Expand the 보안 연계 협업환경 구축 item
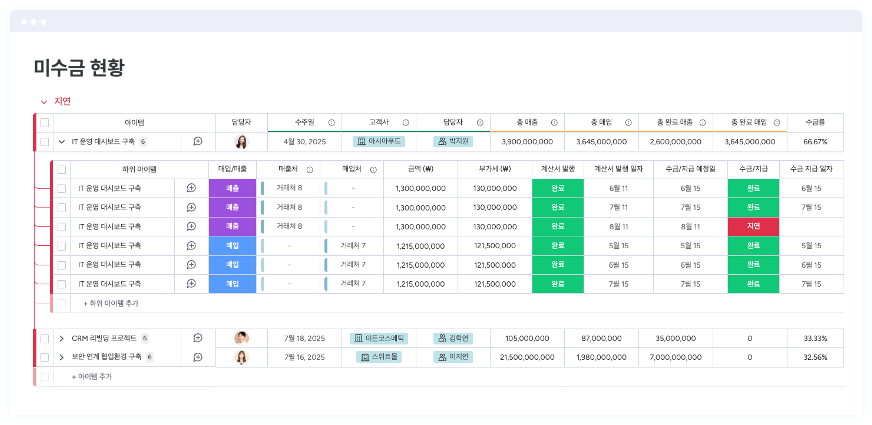The height and width of the screenshot is (425, 872). pyautogui.click(x=62, y=356)
